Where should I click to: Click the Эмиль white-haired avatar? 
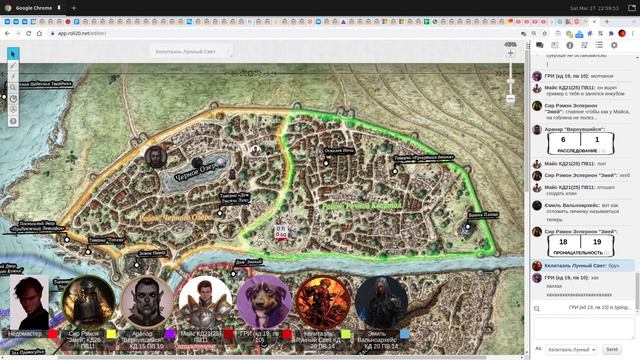click(381, 302)
